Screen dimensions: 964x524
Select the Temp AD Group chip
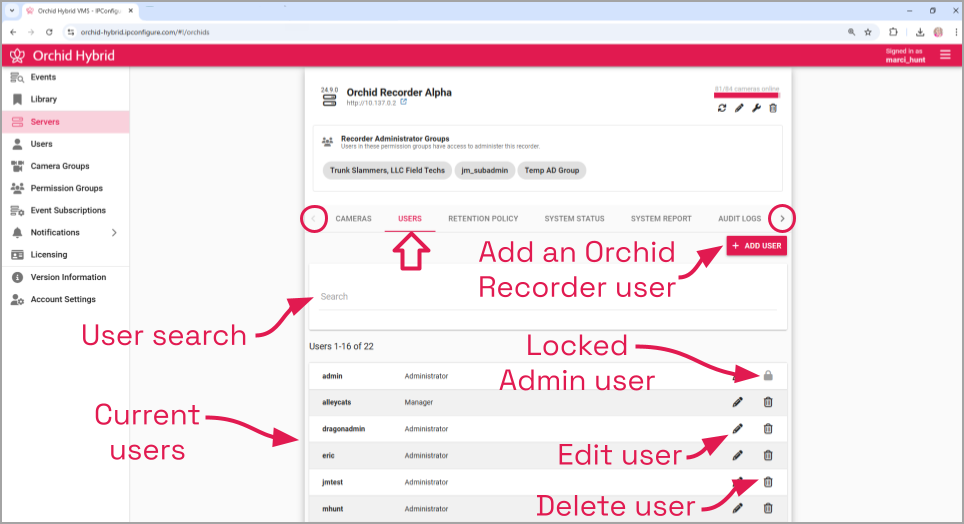click(x=551, y=170)
